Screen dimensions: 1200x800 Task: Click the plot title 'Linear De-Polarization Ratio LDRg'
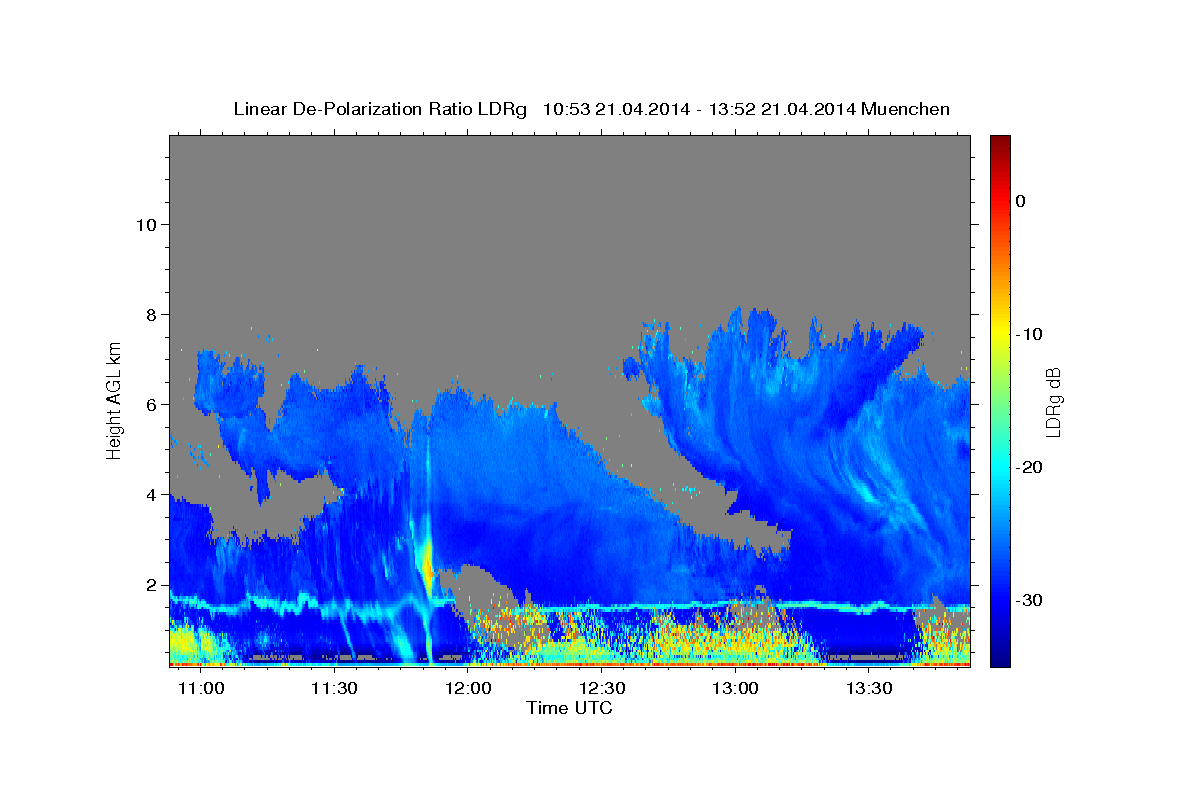click(x=380, y=109)
